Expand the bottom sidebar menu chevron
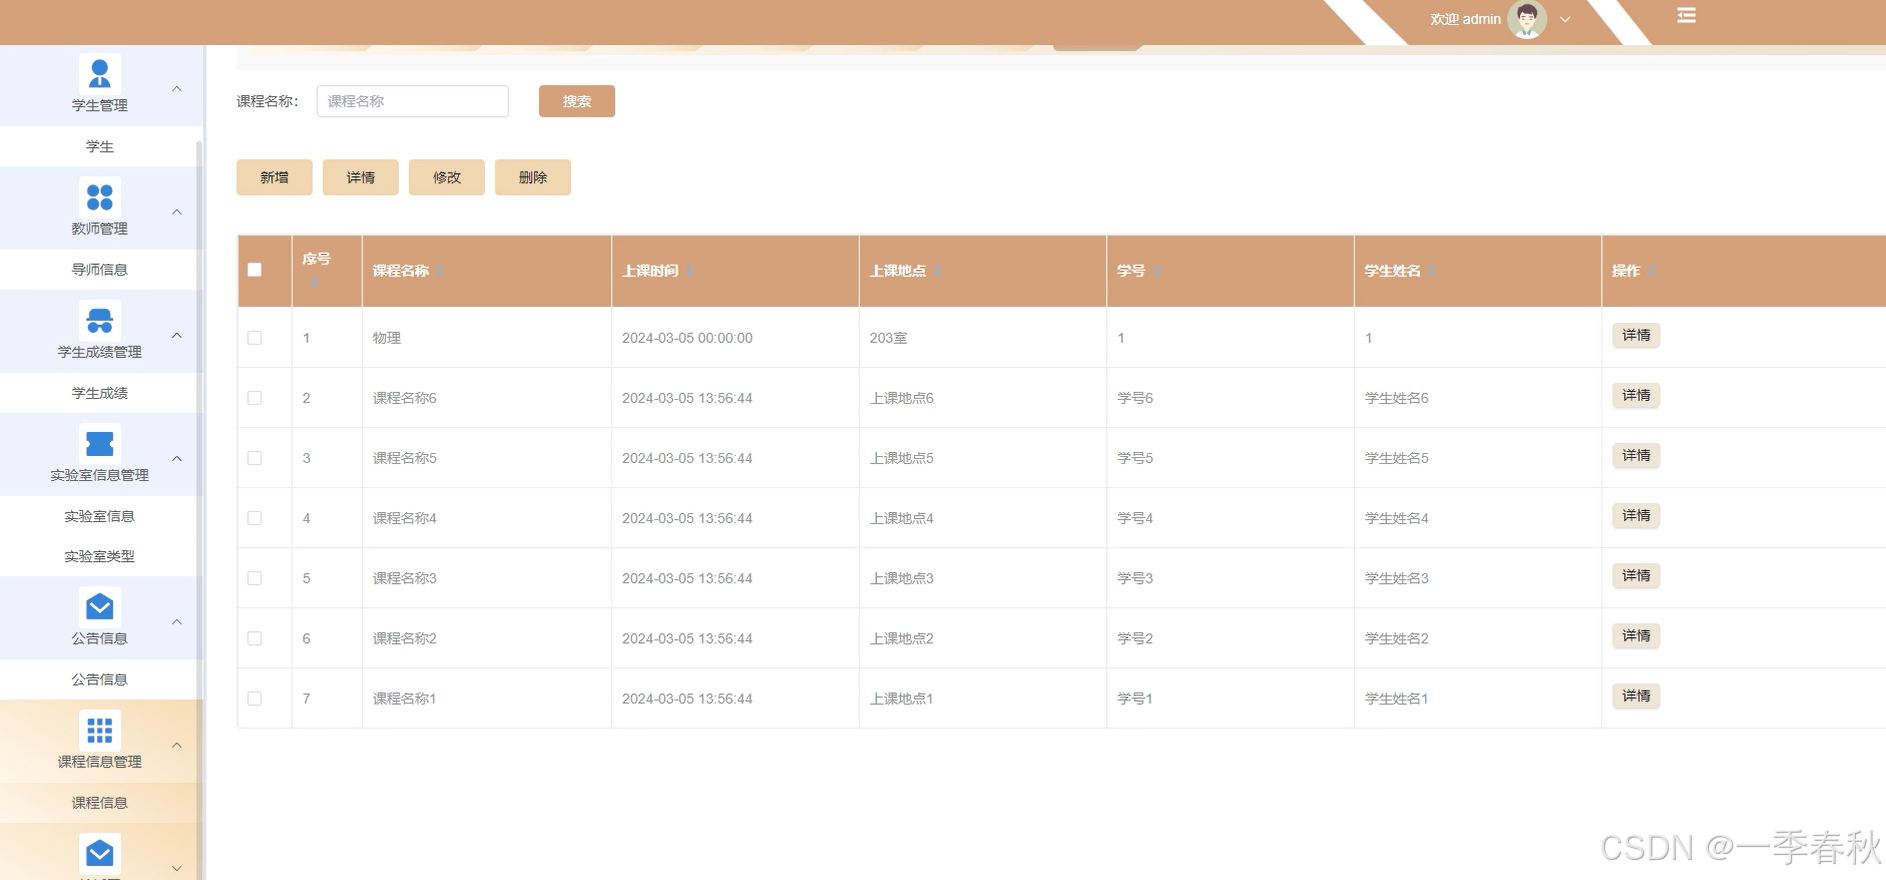The width and height of the screenshot is (1886, 880). (177, 868)
